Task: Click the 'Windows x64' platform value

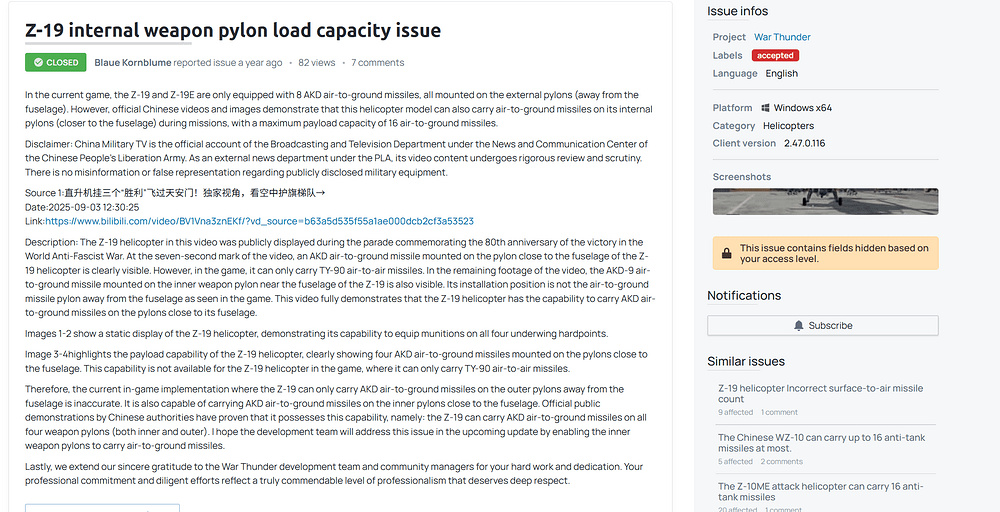Action: pyautogui.click(x=802, y=108)
